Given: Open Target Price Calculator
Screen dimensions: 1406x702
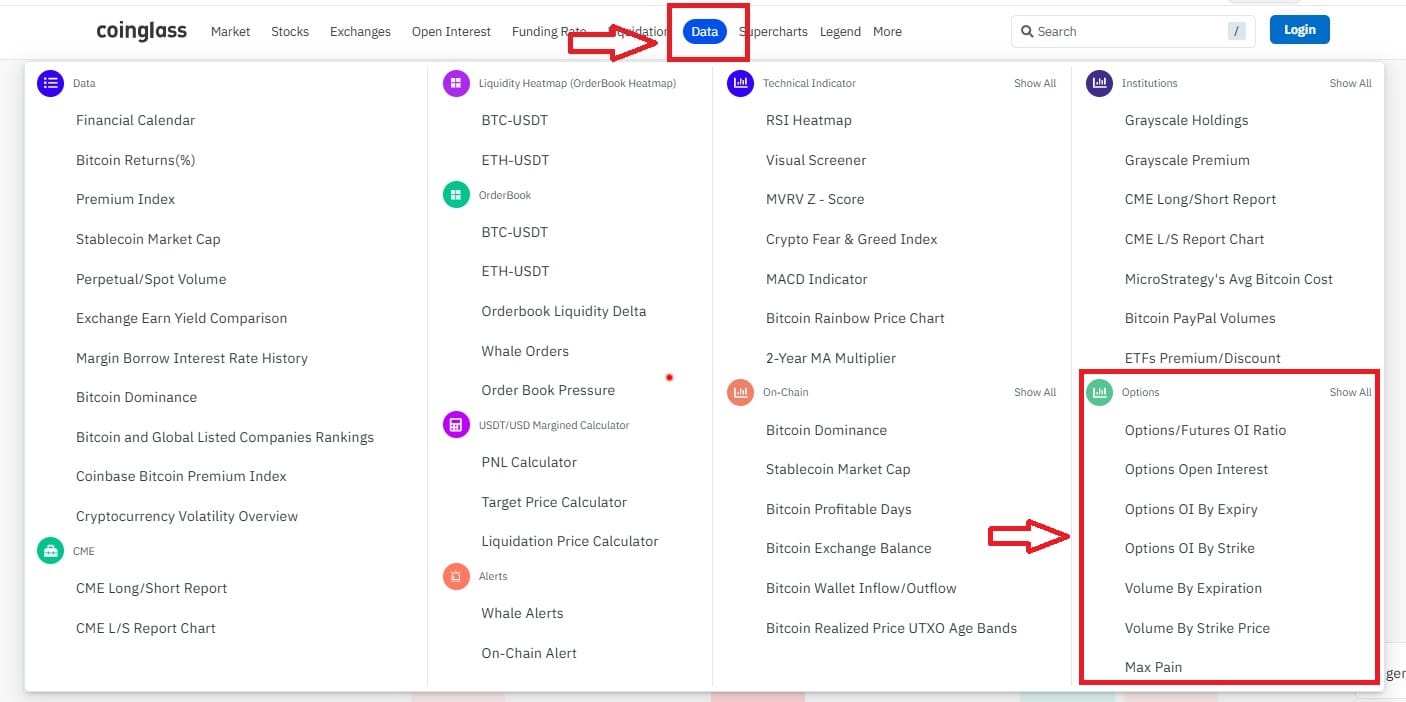Looking at the screenshot, I should click(554, 502).
